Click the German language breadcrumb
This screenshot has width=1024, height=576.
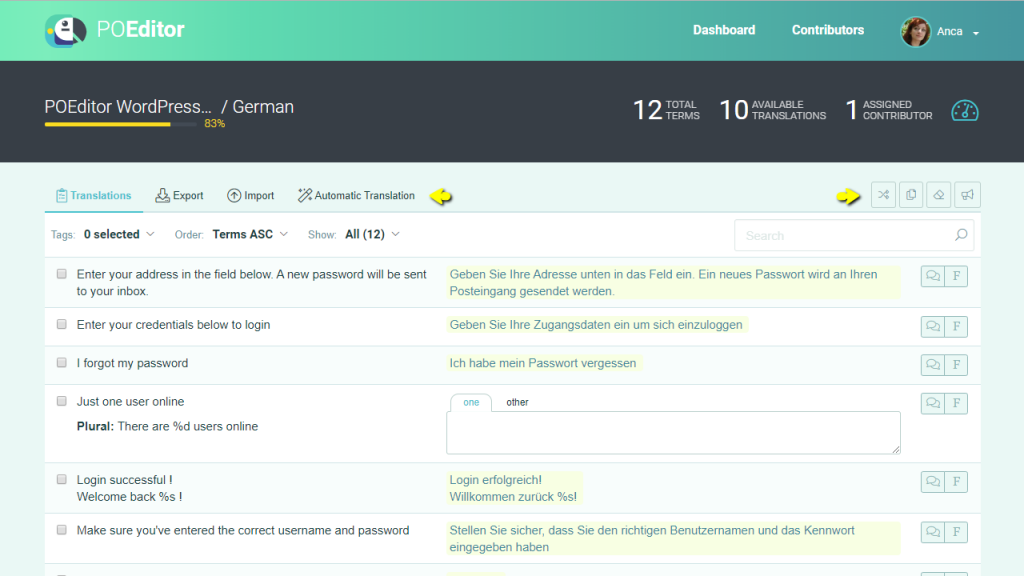(263, 106)
